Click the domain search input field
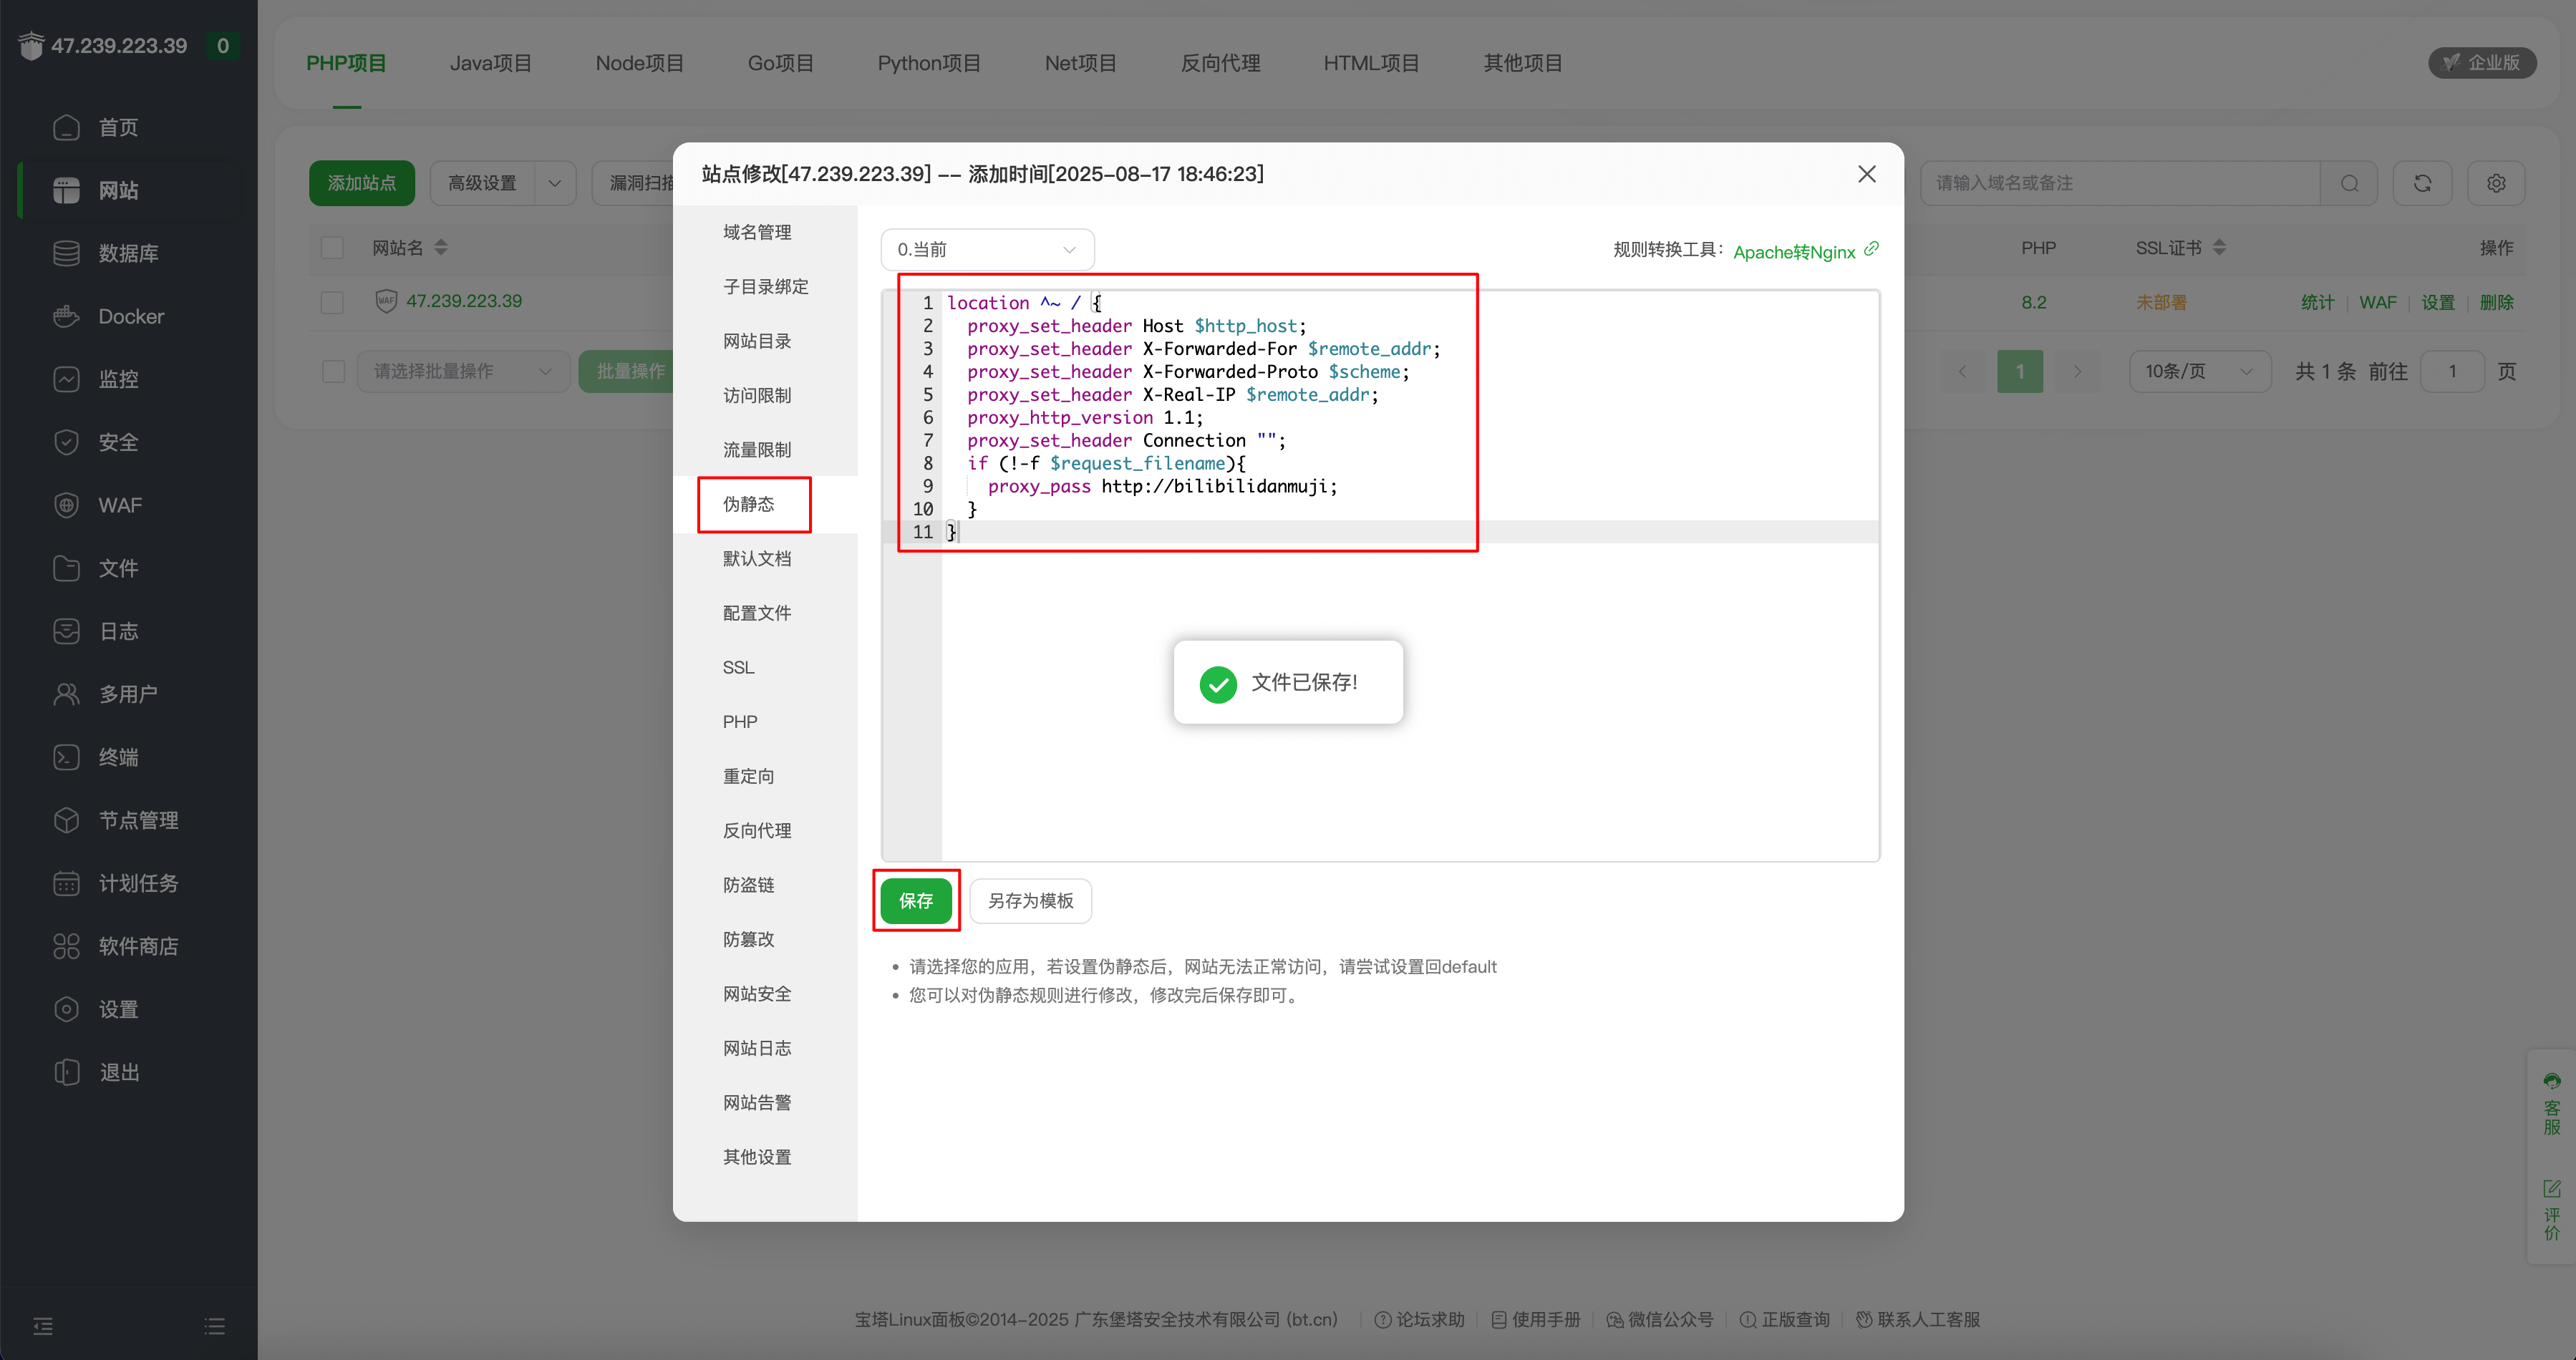The height and width of the screenshot is (1360, 2576). tap(2120, 183)
